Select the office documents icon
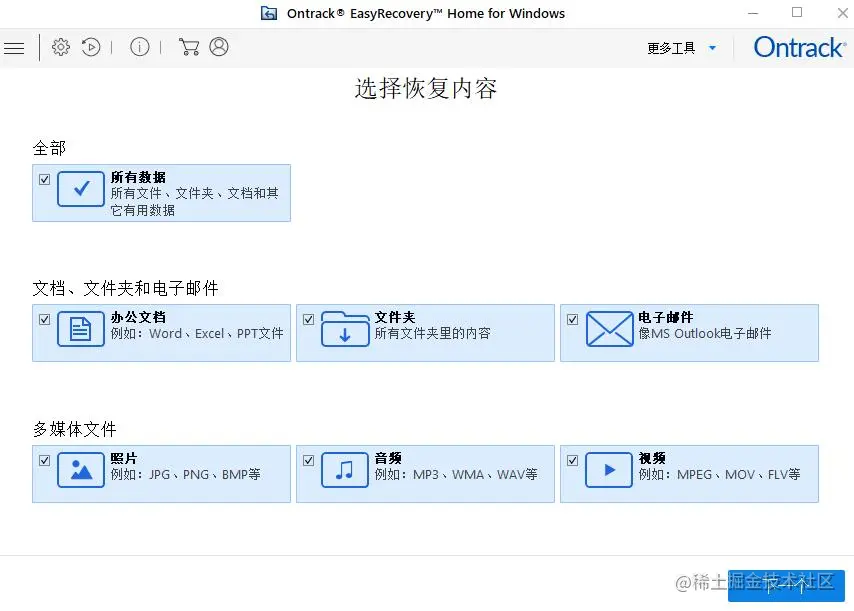854x611 pixels. point(81,329)
